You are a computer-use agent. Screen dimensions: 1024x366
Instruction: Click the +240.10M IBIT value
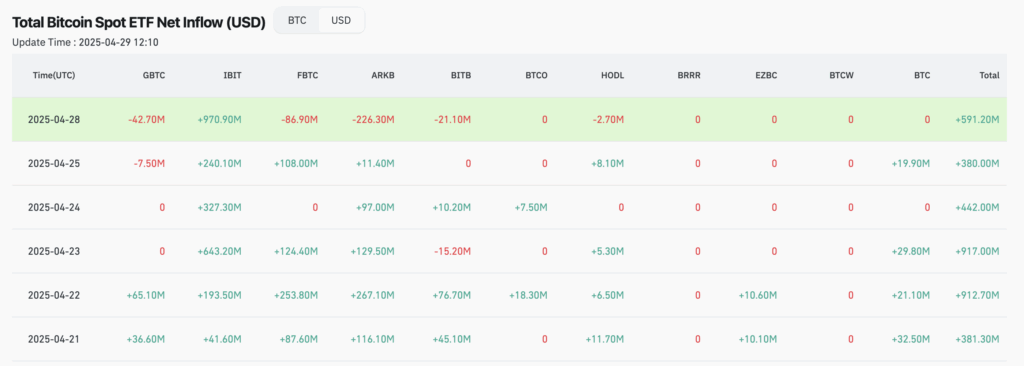[x=219, y=163]
